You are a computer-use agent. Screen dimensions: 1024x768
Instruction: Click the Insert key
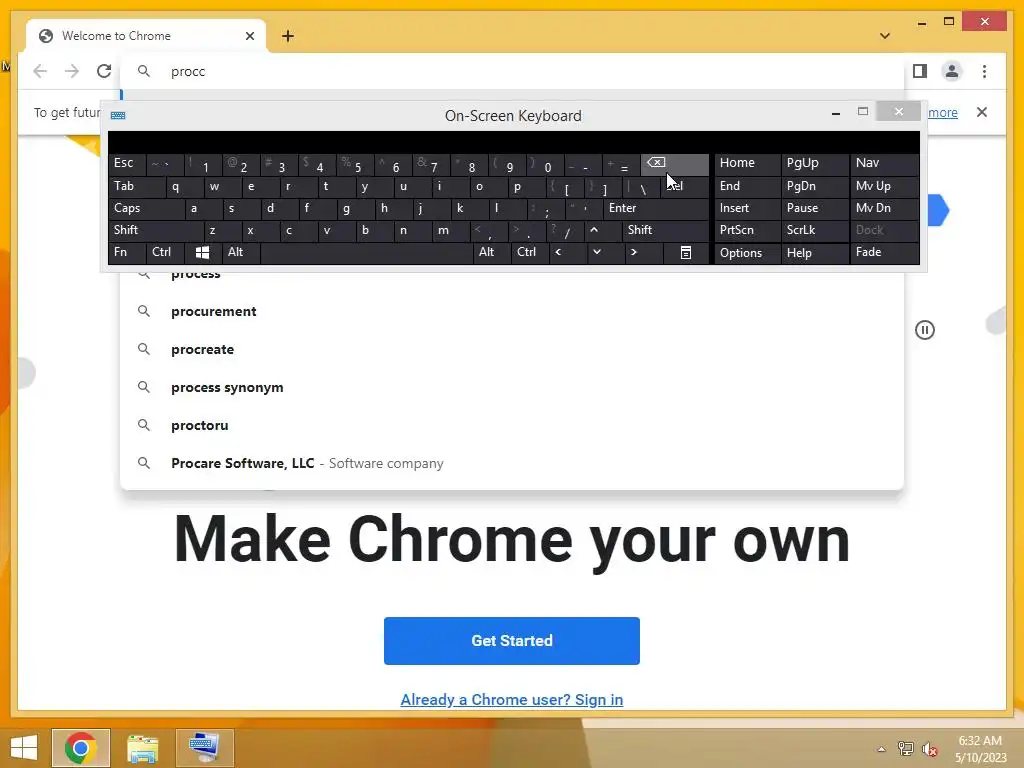(x=748, y=208)
